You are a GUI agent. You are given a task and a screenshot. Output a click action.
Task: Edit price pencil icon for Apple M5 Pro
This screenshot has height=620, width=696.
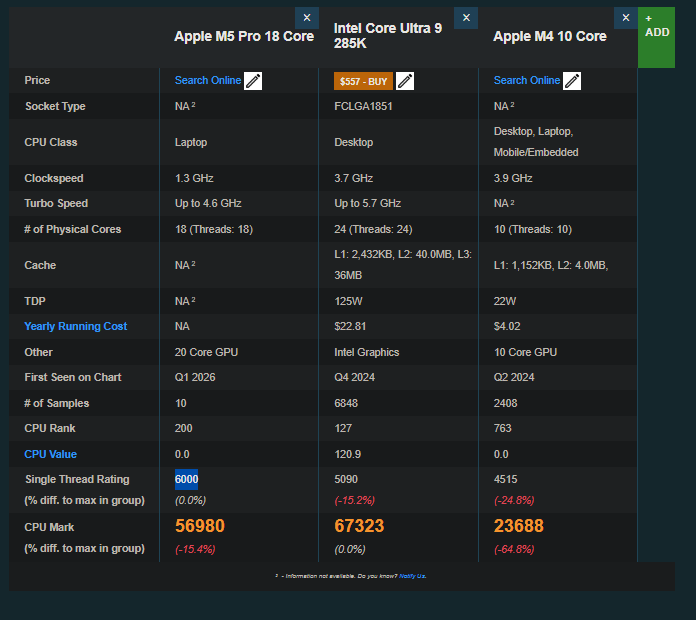[253, 81]
